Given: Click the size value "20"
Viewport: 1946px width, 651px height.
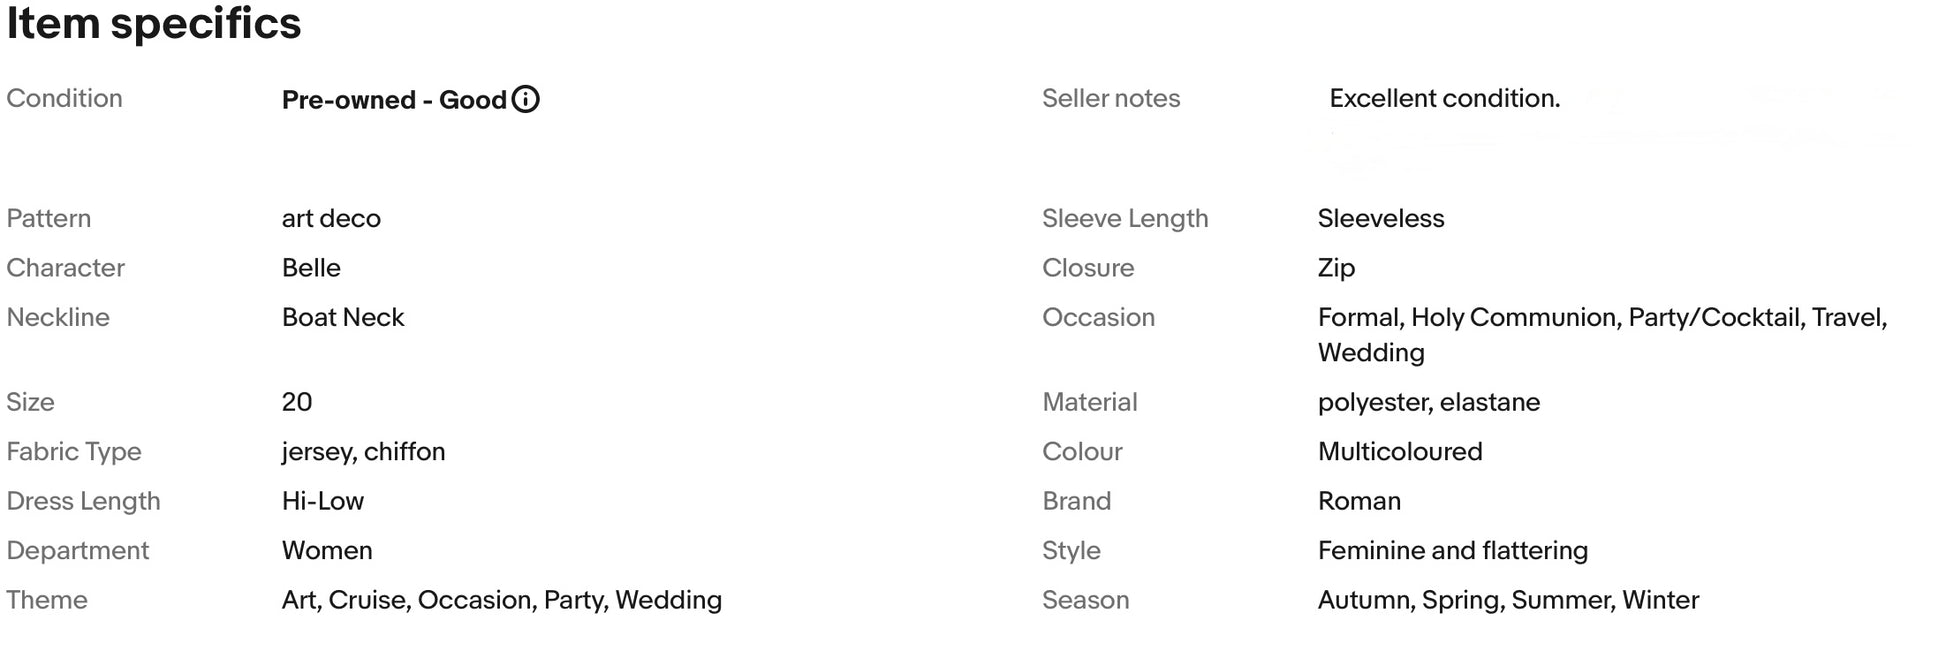Looking at the screenshot, I should point(297,402).
